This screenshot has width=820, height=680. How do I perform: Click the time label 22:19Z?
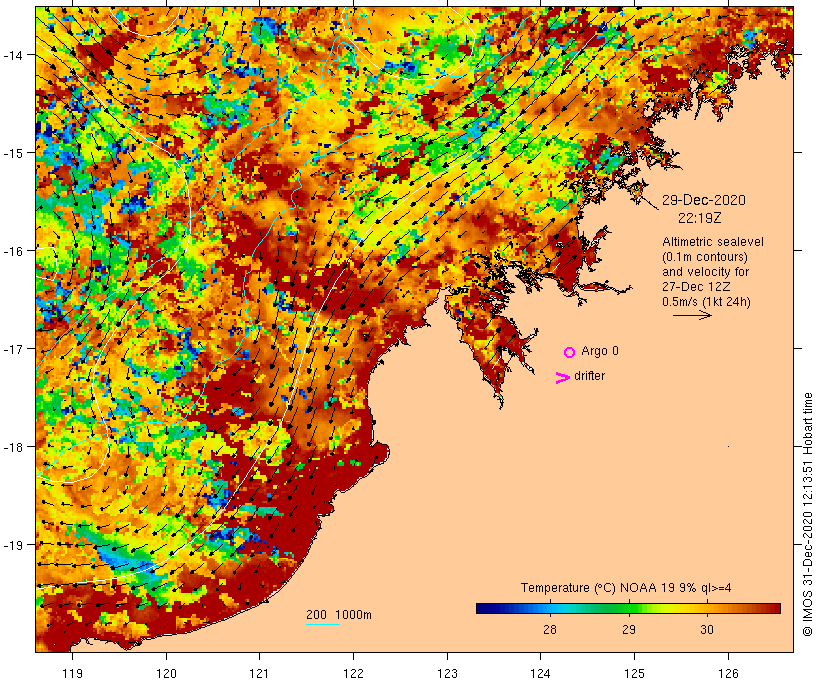[700, 218]
